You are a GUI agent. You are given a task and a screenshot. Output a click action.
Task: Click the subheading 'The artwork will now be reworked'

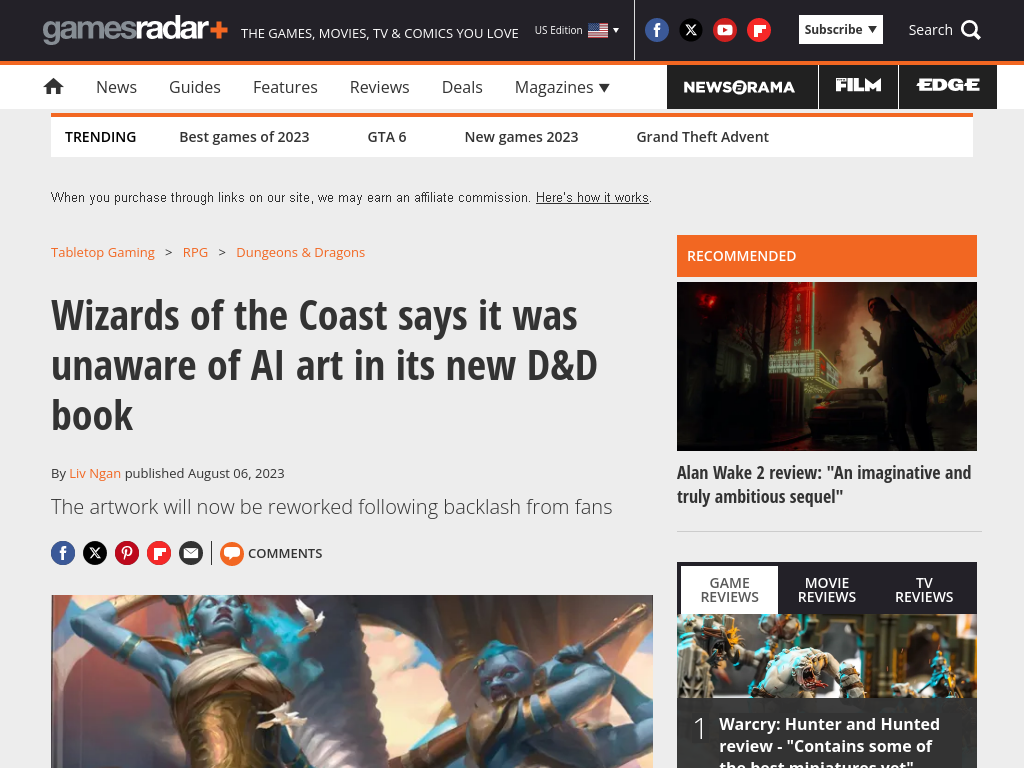[332, 507]
